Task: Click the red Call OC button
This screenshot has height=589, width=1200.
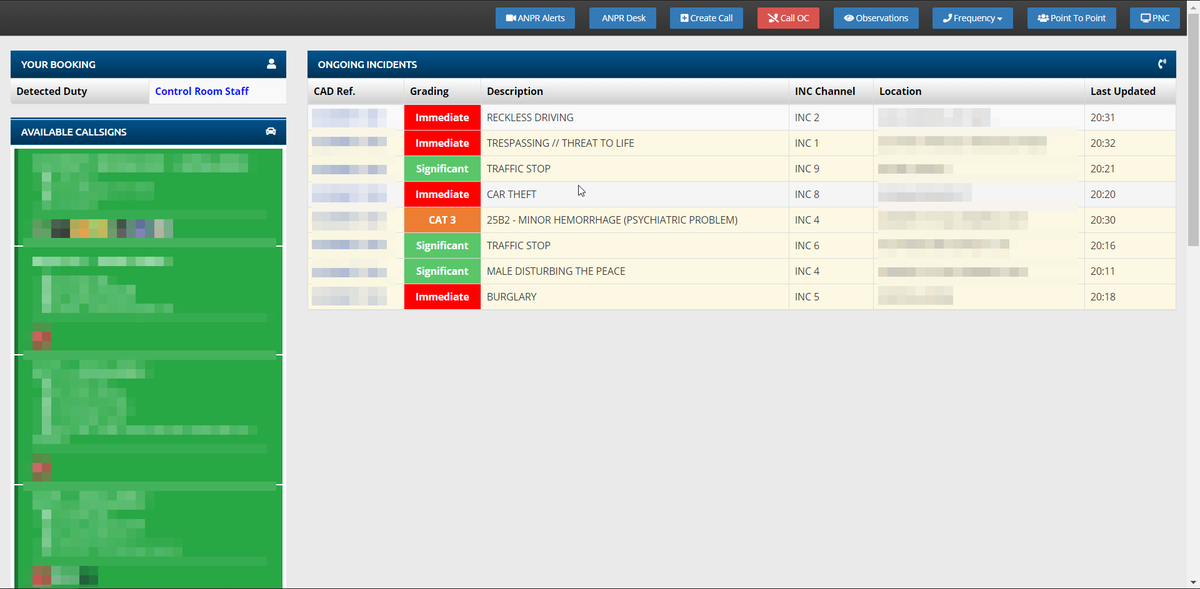Action: tap(788, 18)
